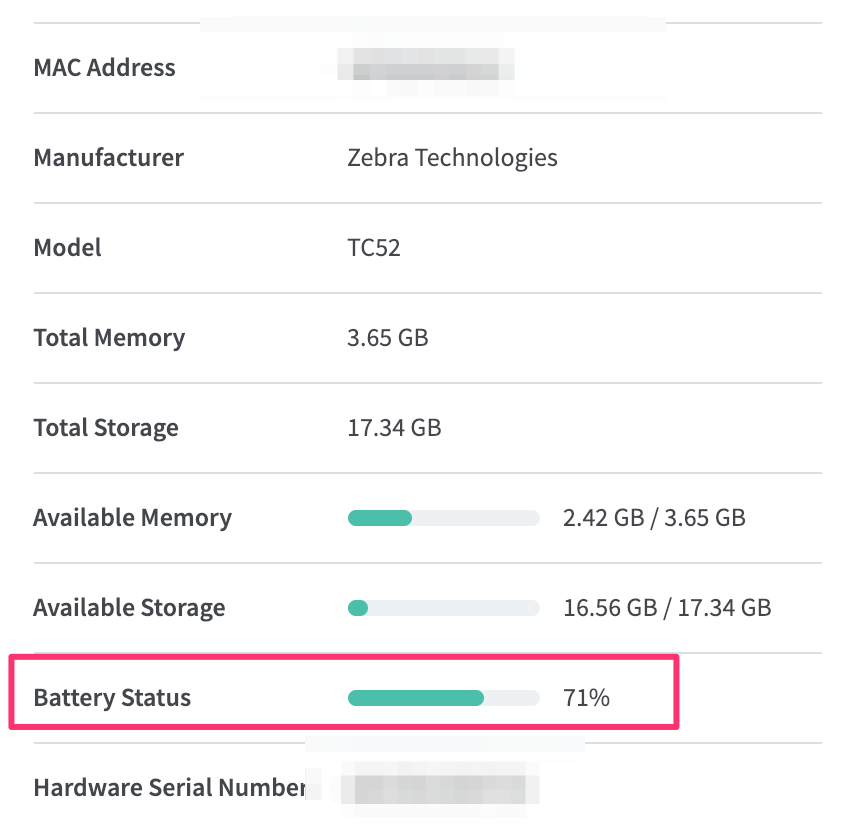Click the Available Storage label
This screenshot has height=832, width=852.
129,608
